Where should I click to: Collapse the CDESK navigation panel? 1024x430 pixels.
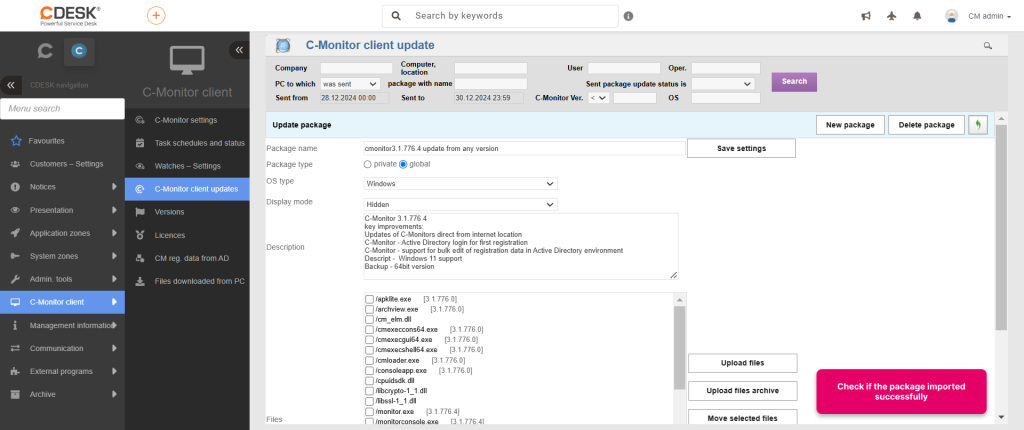coord(10,85)
